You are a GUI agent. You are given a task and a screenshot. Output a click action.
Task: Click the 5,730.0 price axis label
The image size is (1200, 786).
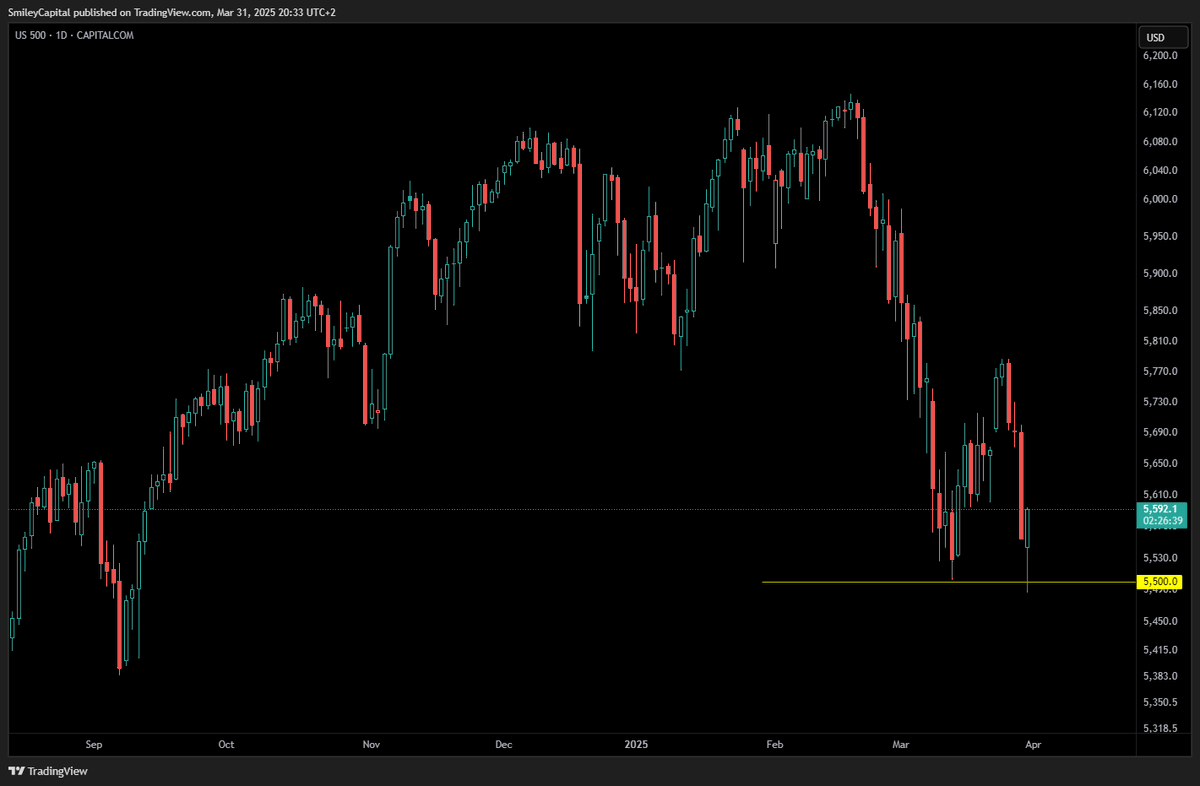click(1160, 401)
